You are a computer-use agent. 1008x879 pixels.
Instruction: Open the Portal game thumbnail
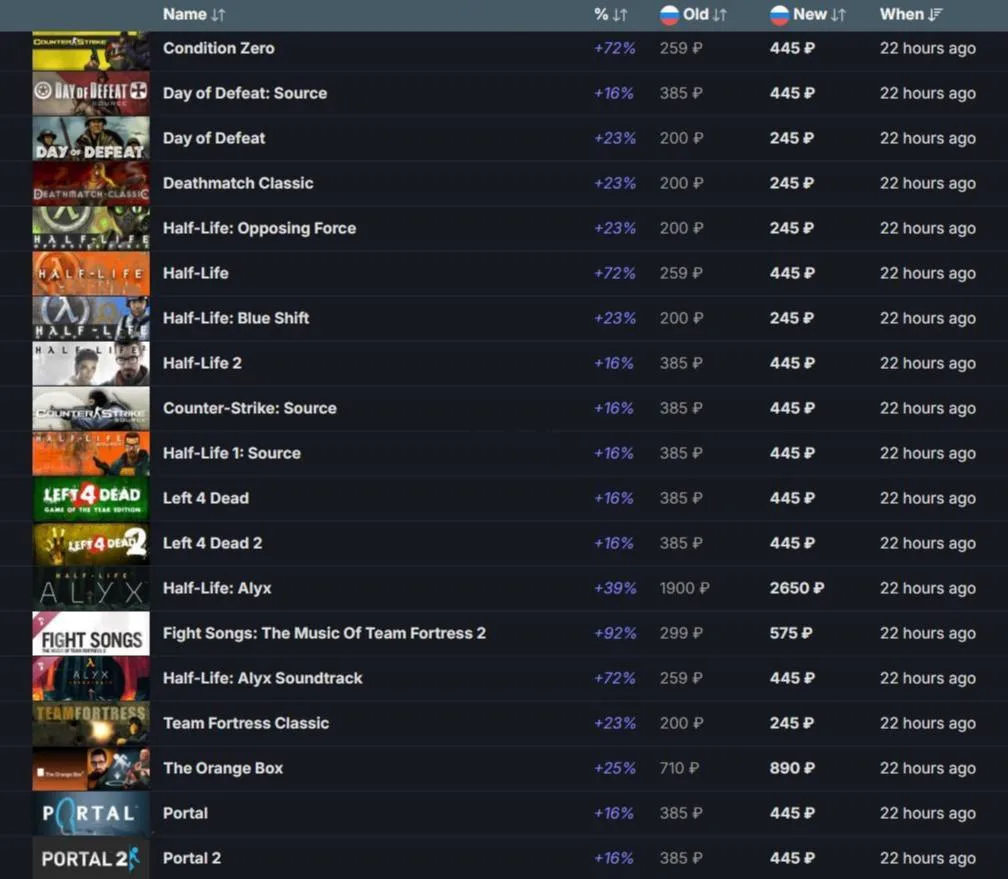click(91, 813)
